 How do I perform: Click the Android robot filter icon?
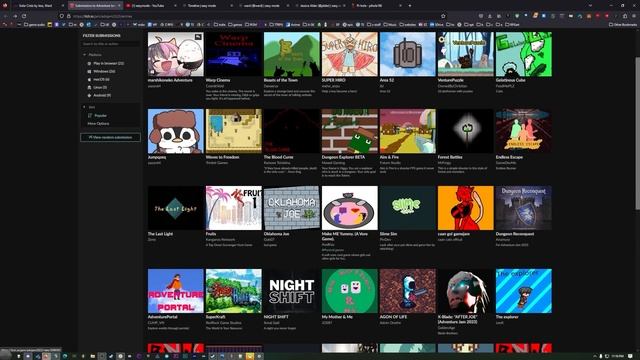[89, 95]
